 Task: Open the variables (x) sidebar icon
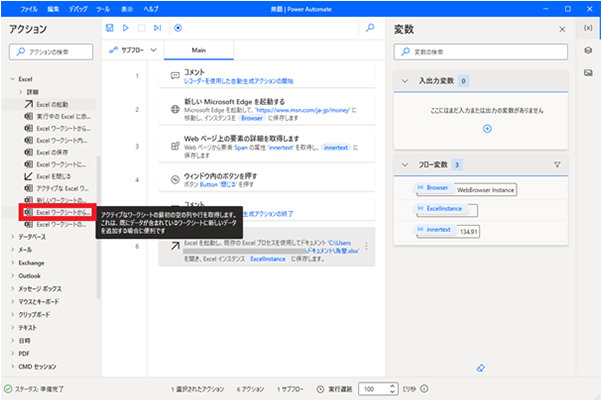coord(588,28)
